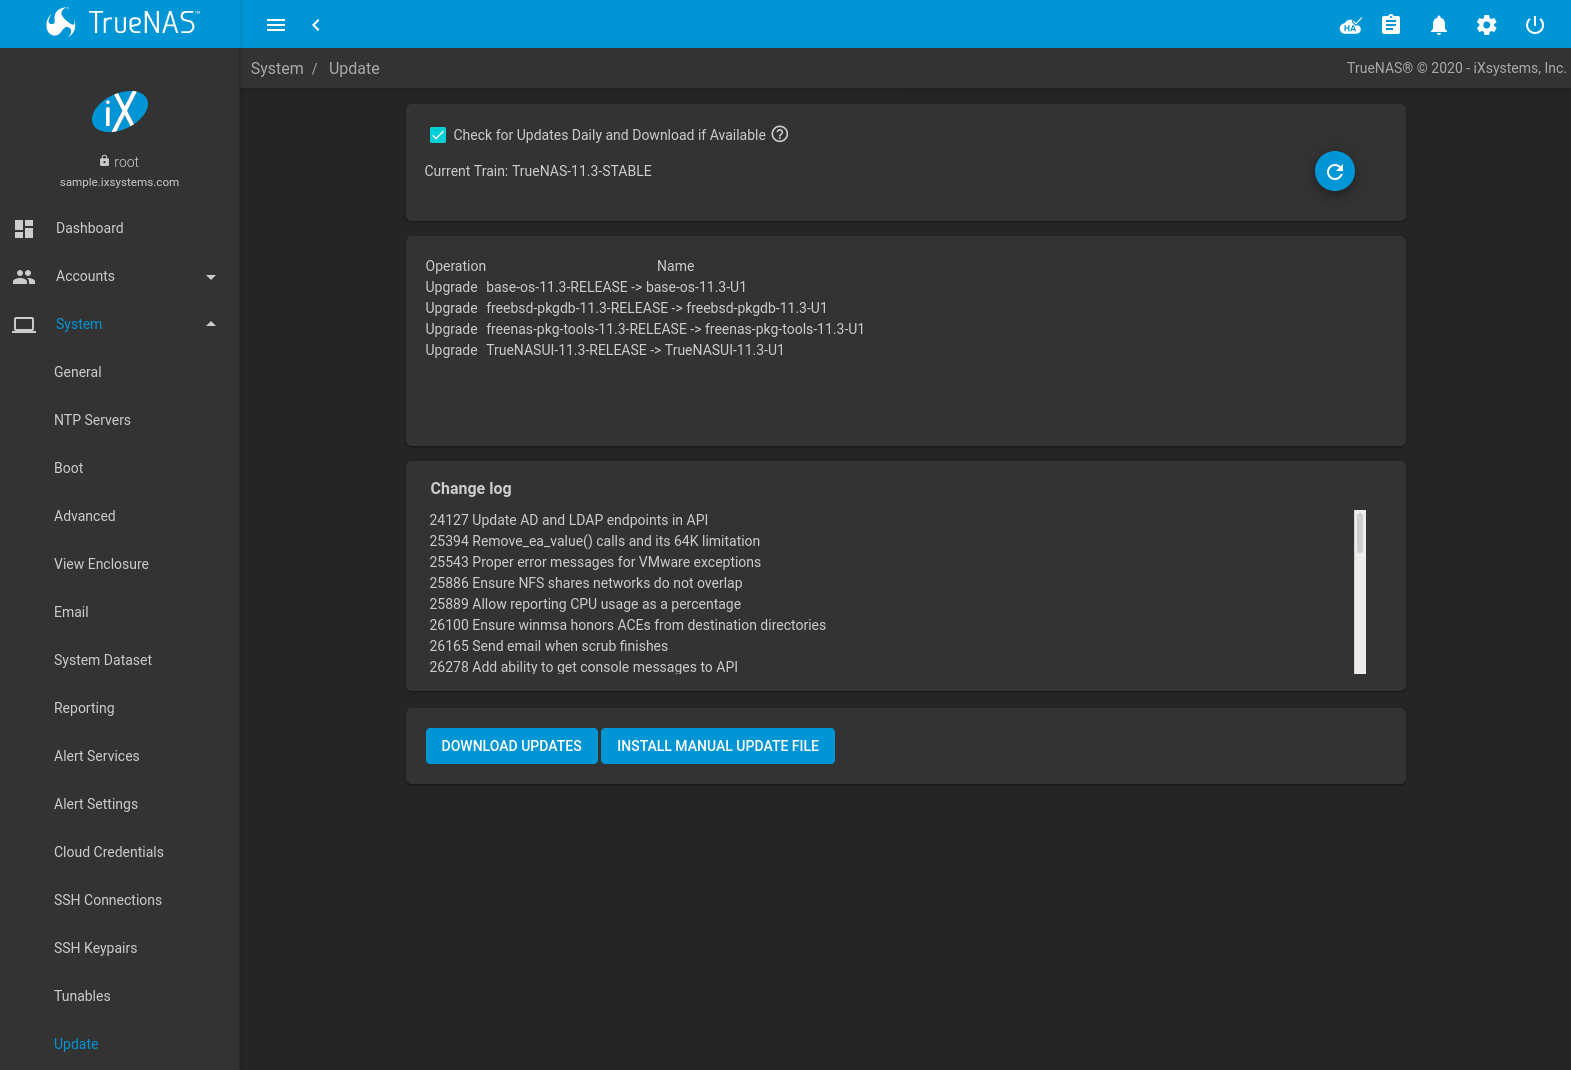The height and width of the screenshot is (1070, 1571).
Task: Click the iXsystems copyright text
Action: tap(1456, 68)
